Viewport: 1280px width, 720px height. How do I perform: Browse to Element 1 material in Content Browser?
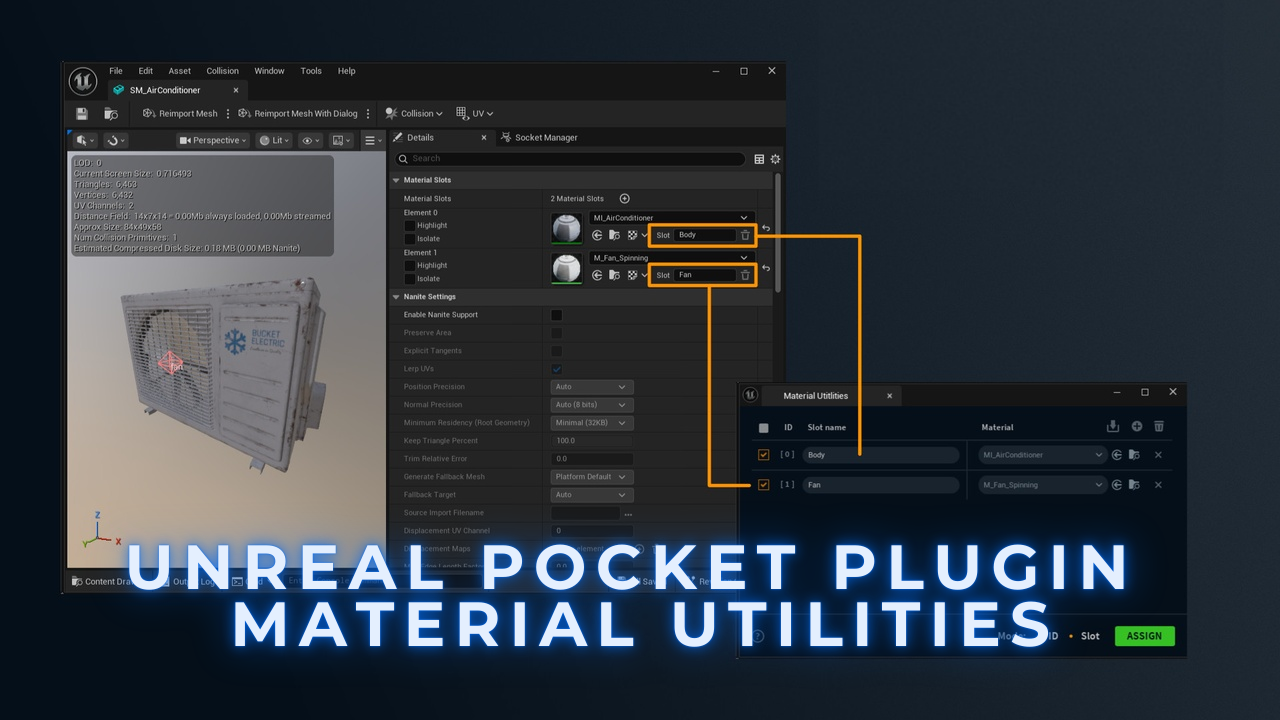point(614,275)
